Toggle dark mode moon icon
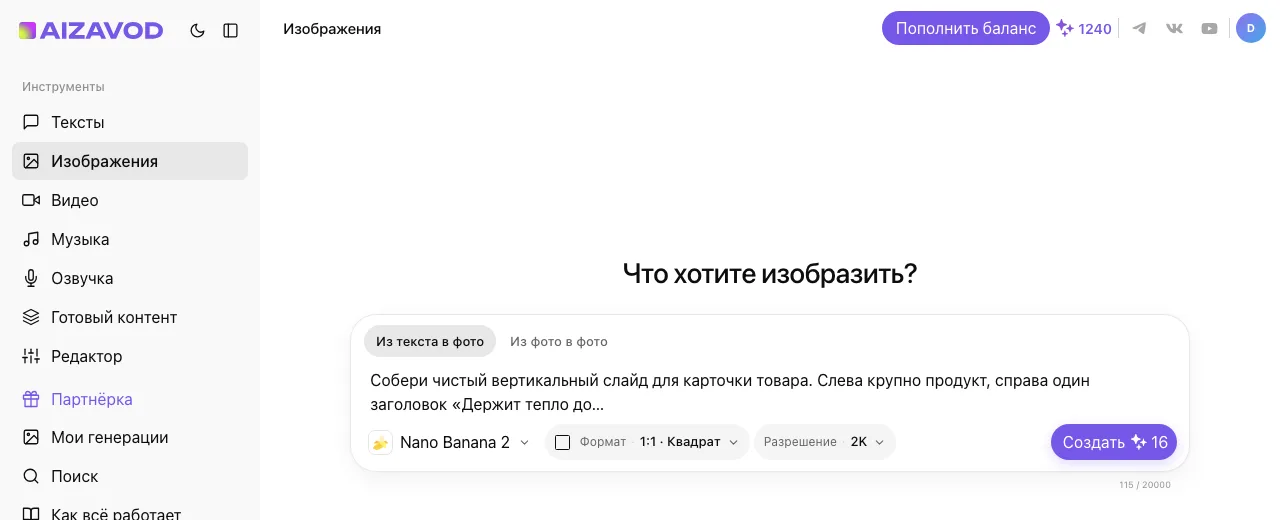 coord(197,31)
